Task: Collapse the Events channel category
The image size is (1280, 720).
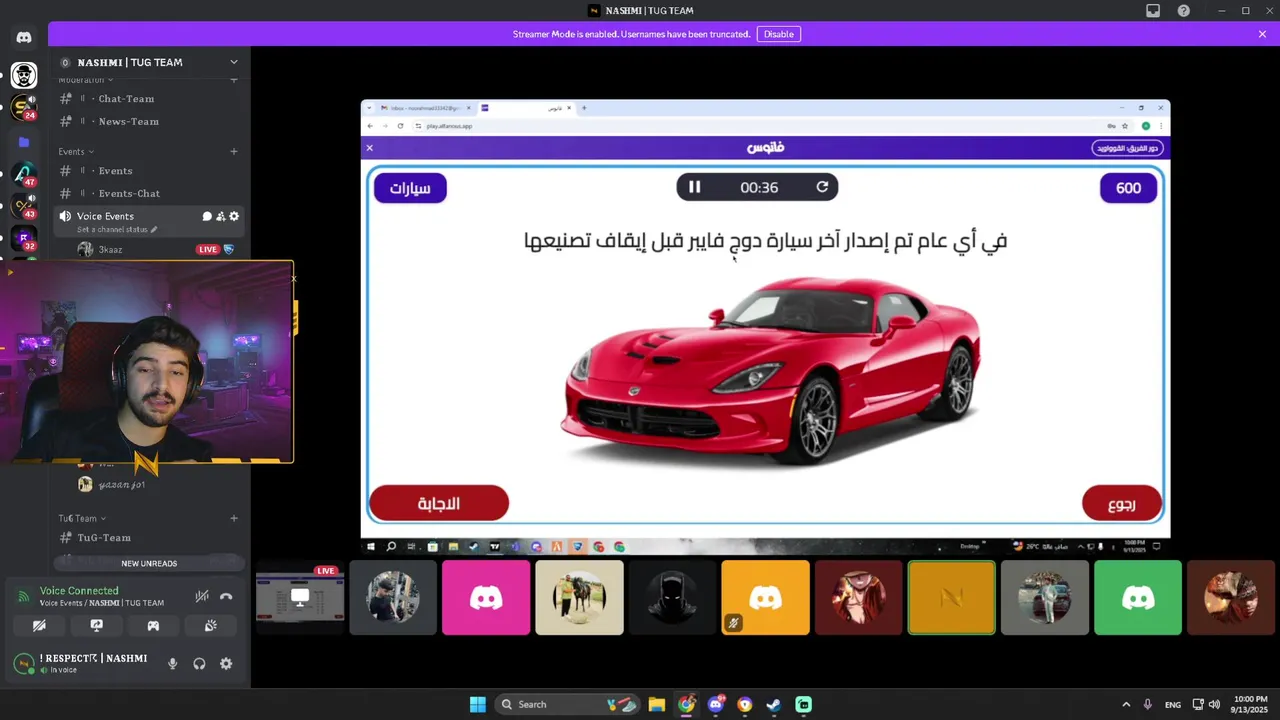Action: [76, 152]
